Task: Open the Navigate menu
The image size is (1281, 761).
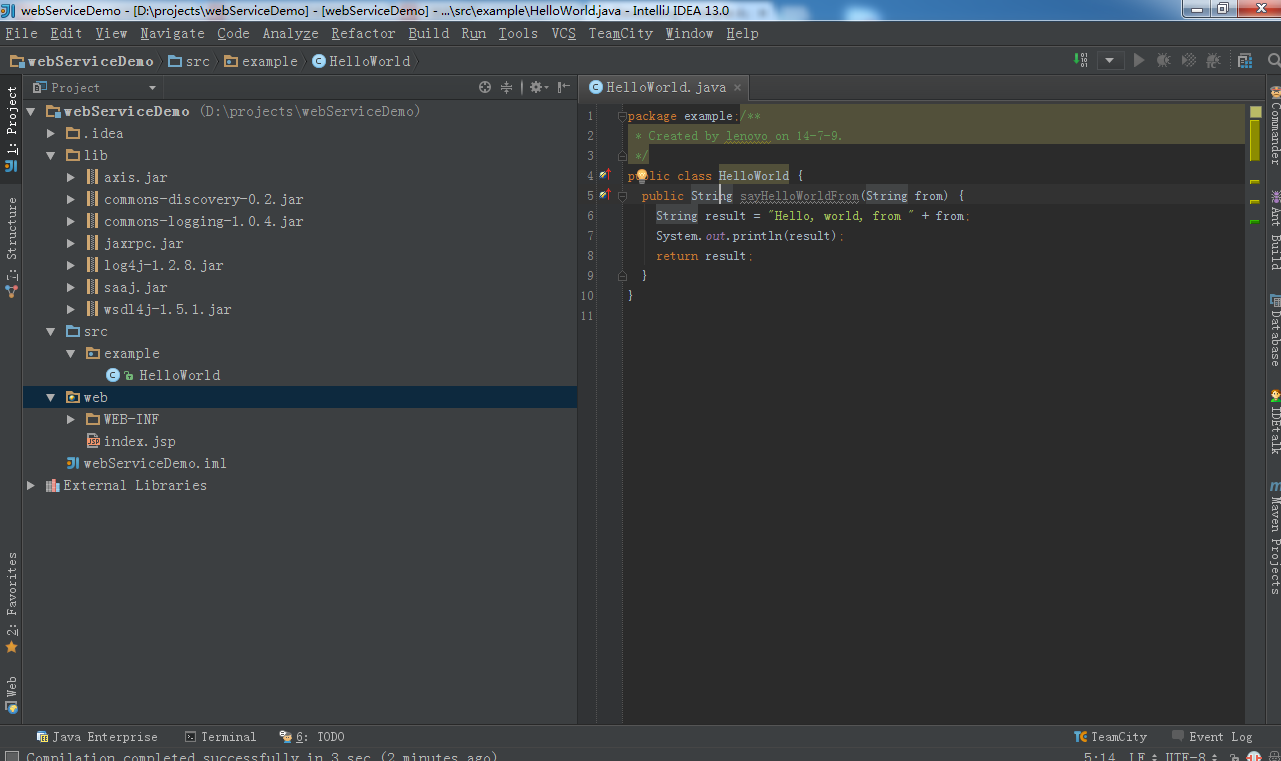Action: pos(172,33)
